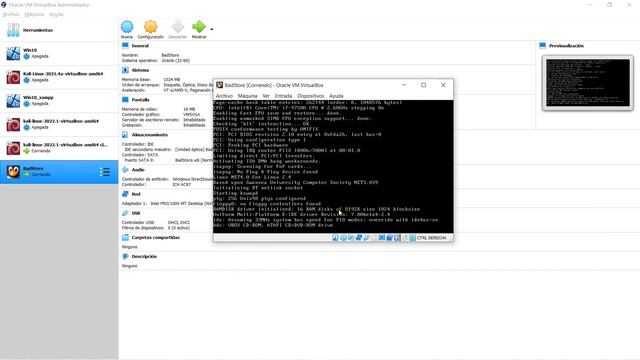
Task: Open Dispositivos menu in the BadStore VM window
Action: (310, 96)
